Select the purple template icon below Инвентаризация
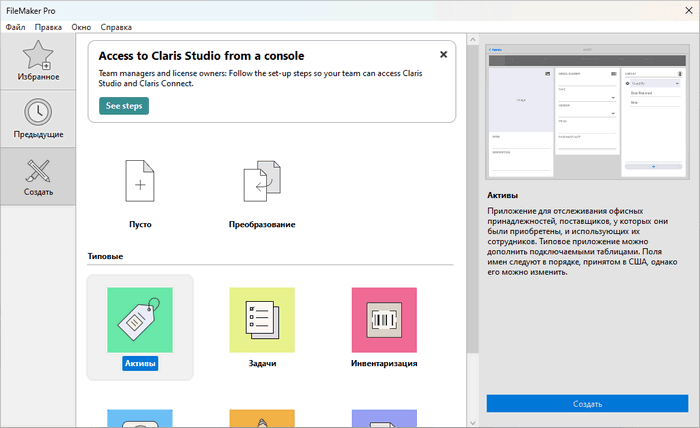700x428 pixels. click(x=384, y=418)
